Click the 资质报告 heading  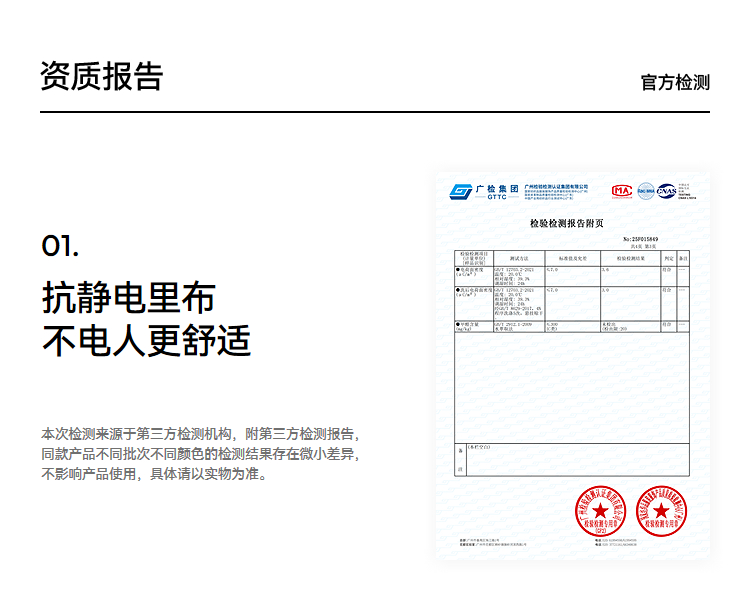click(101, 77)
